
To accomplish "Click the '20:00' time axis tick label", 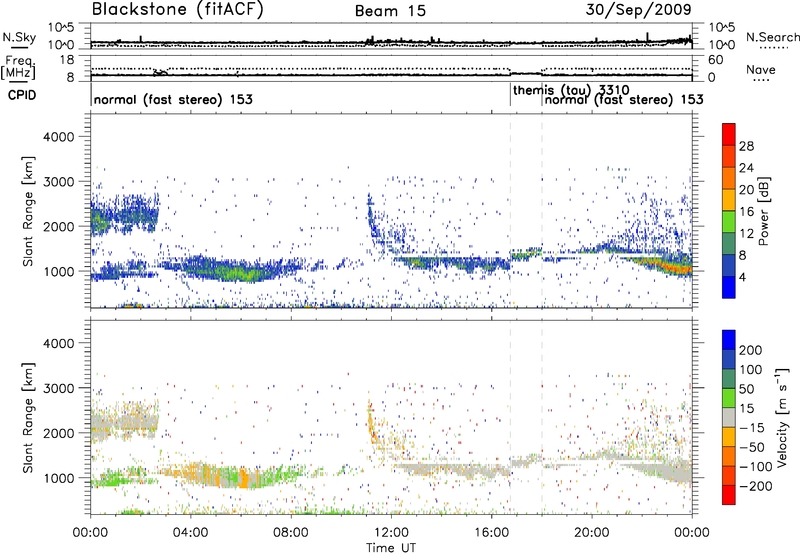I will [591, 533].
